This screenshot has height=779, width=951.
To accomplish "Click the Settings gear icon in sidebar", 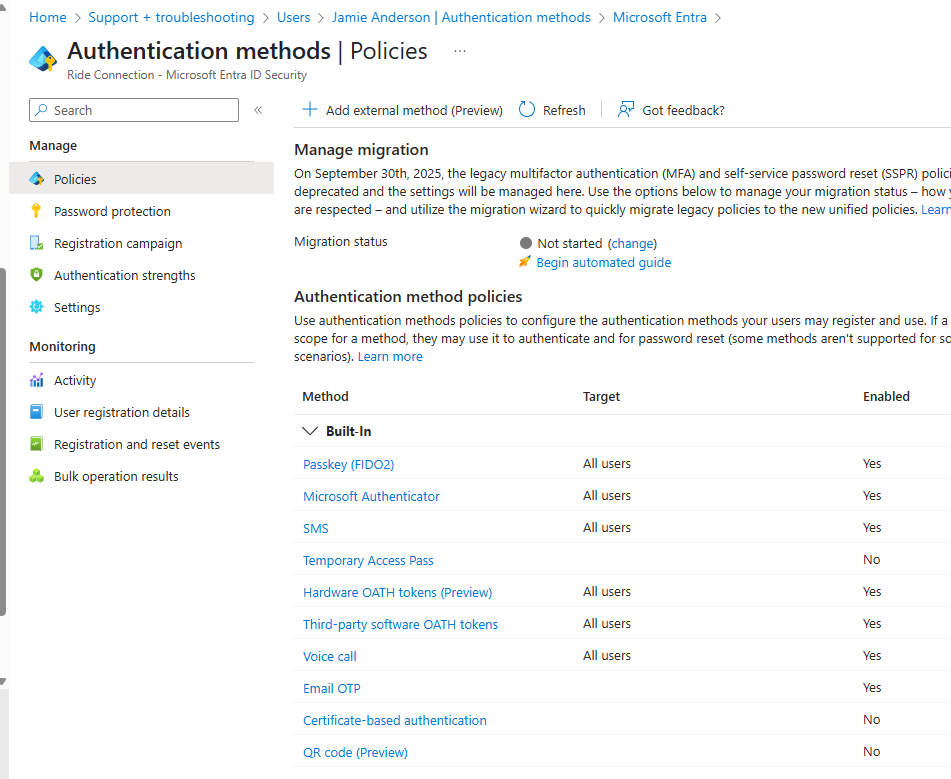I will coord(37,307).
